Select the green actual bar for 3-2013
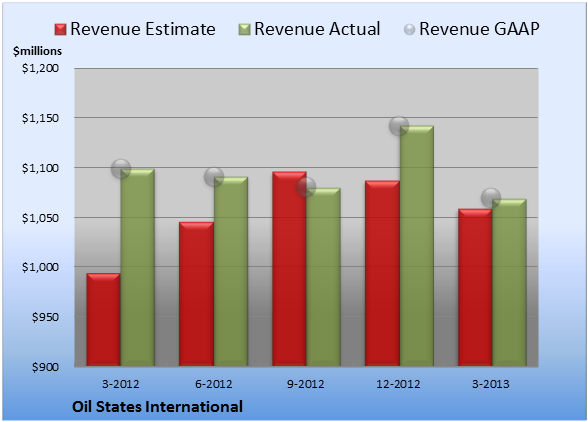 (509, 282)
